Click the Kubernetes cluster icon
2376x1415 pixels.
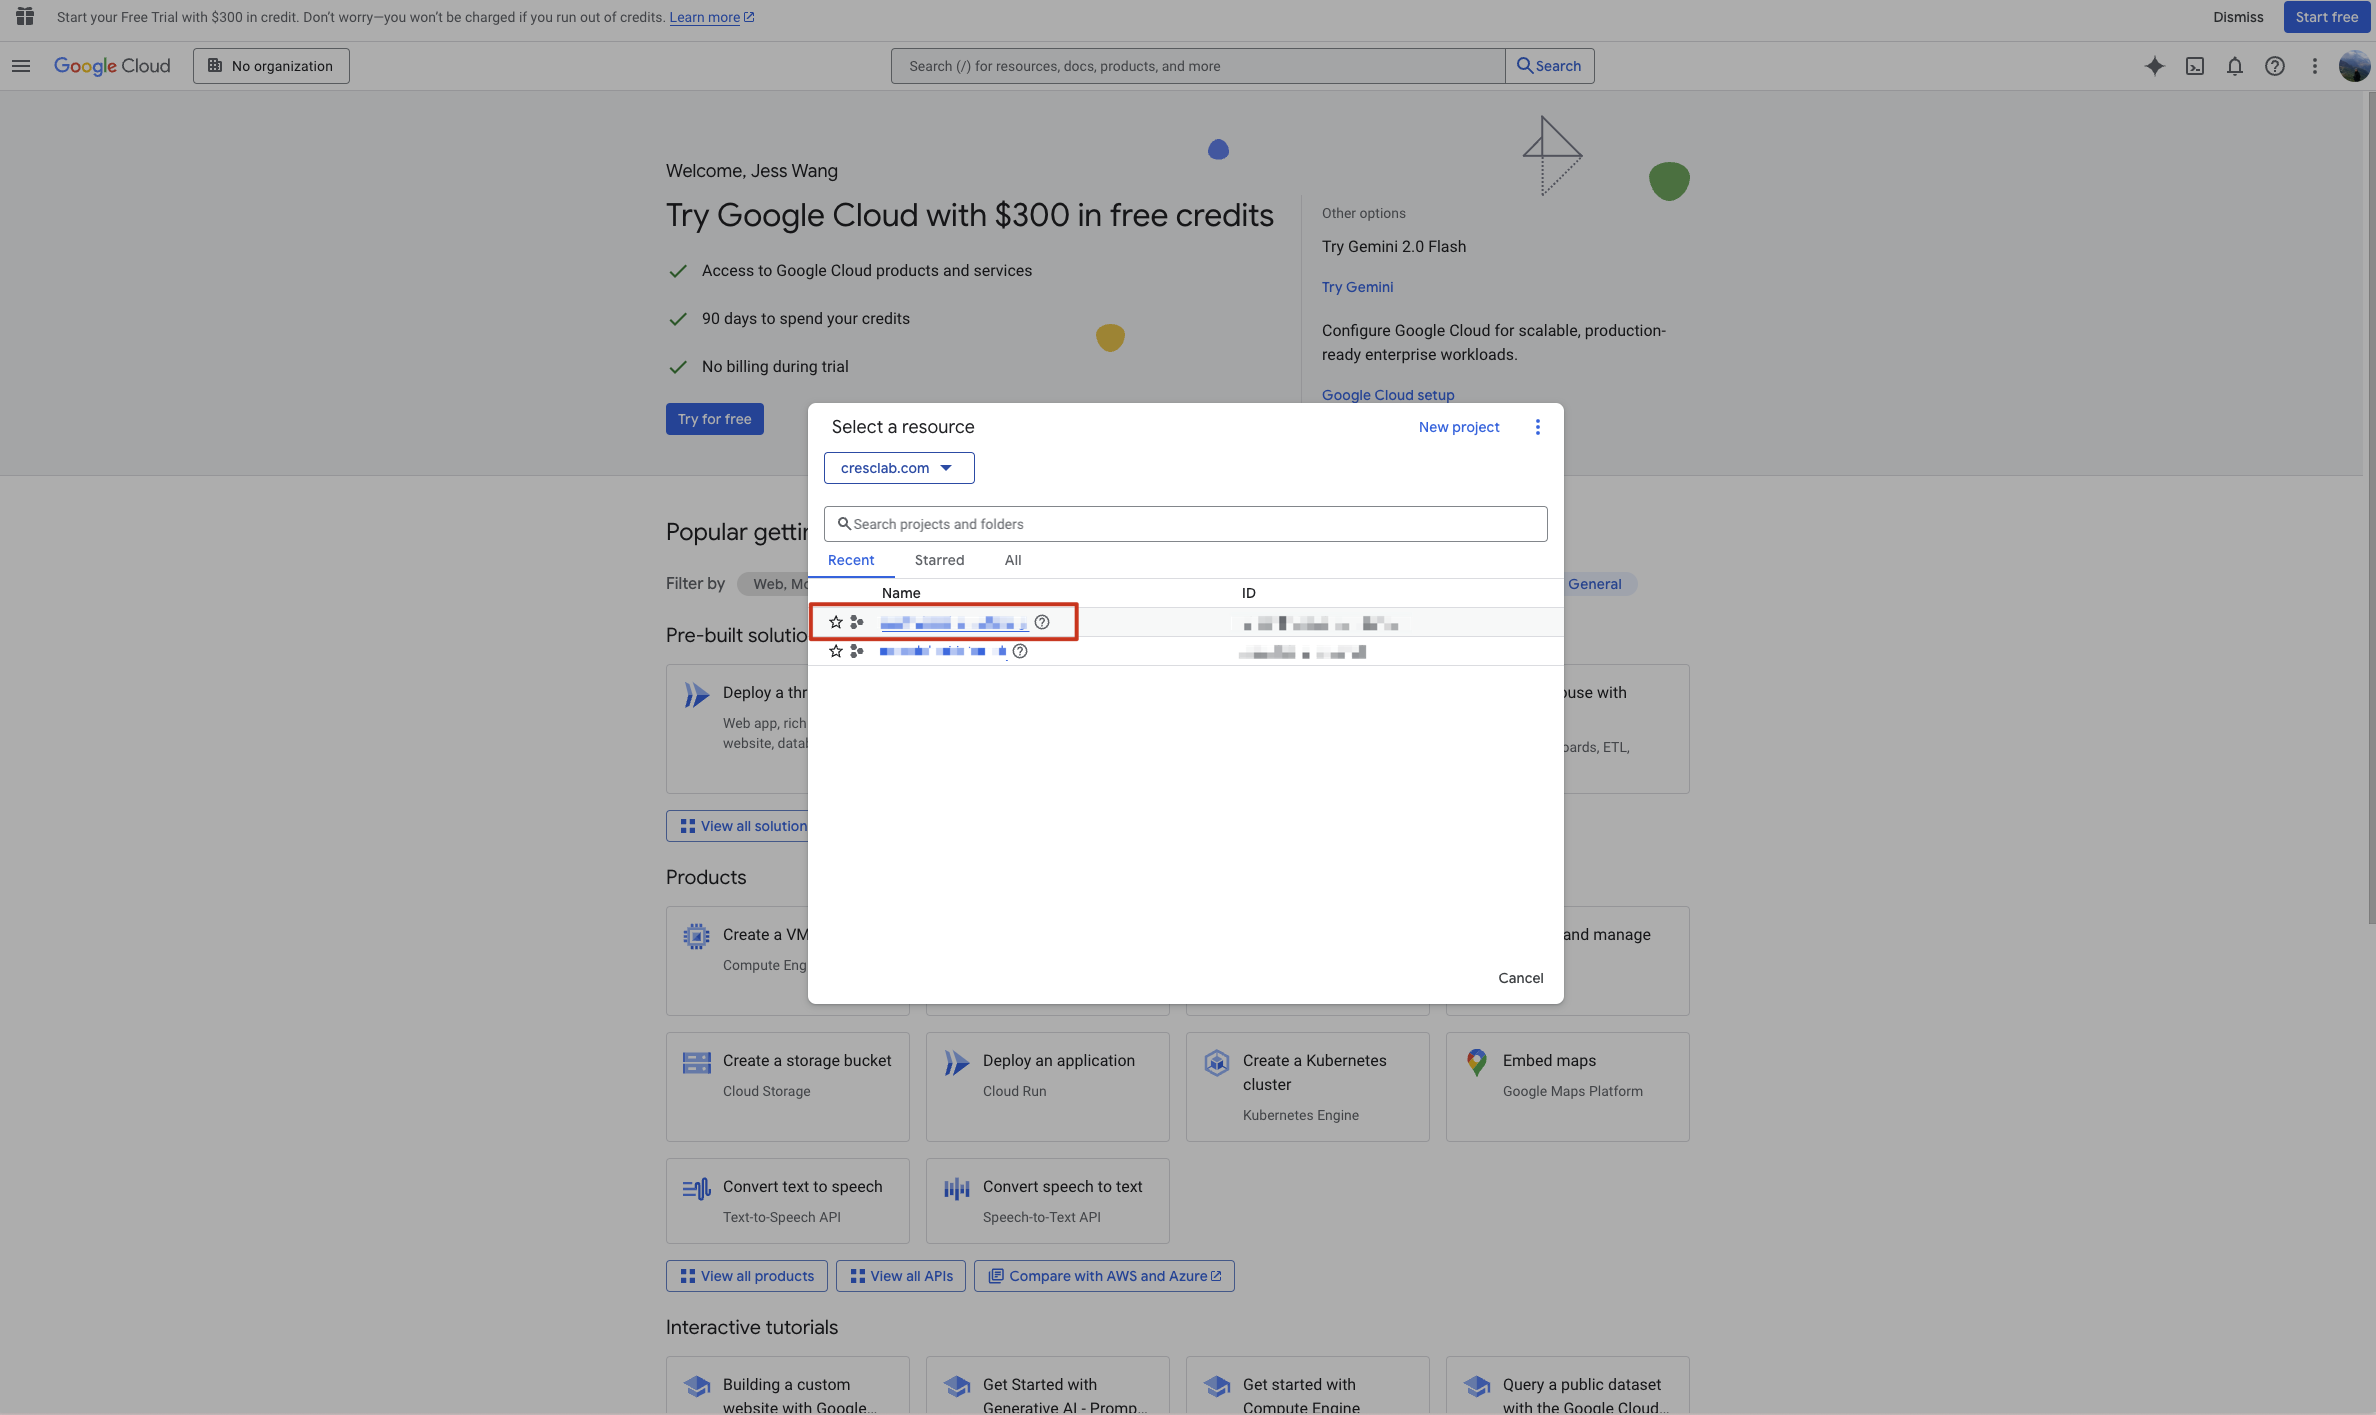coord(1217,1062)
